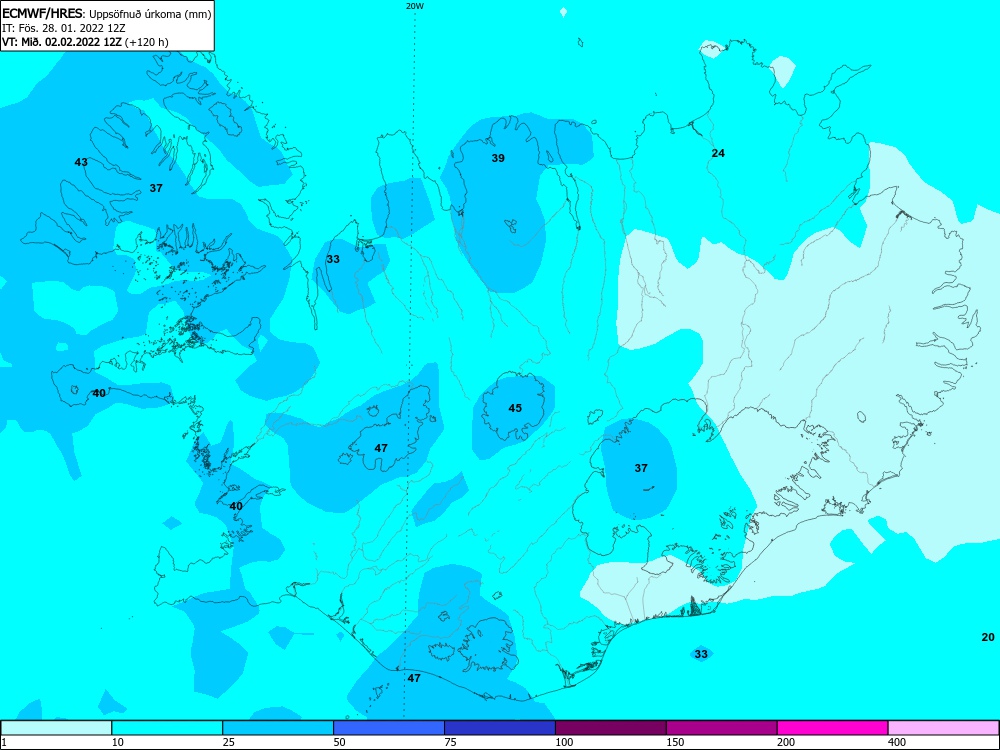1000x750 pixels.
Task: Click the legend tick label 25
Action: click(229, 742)
